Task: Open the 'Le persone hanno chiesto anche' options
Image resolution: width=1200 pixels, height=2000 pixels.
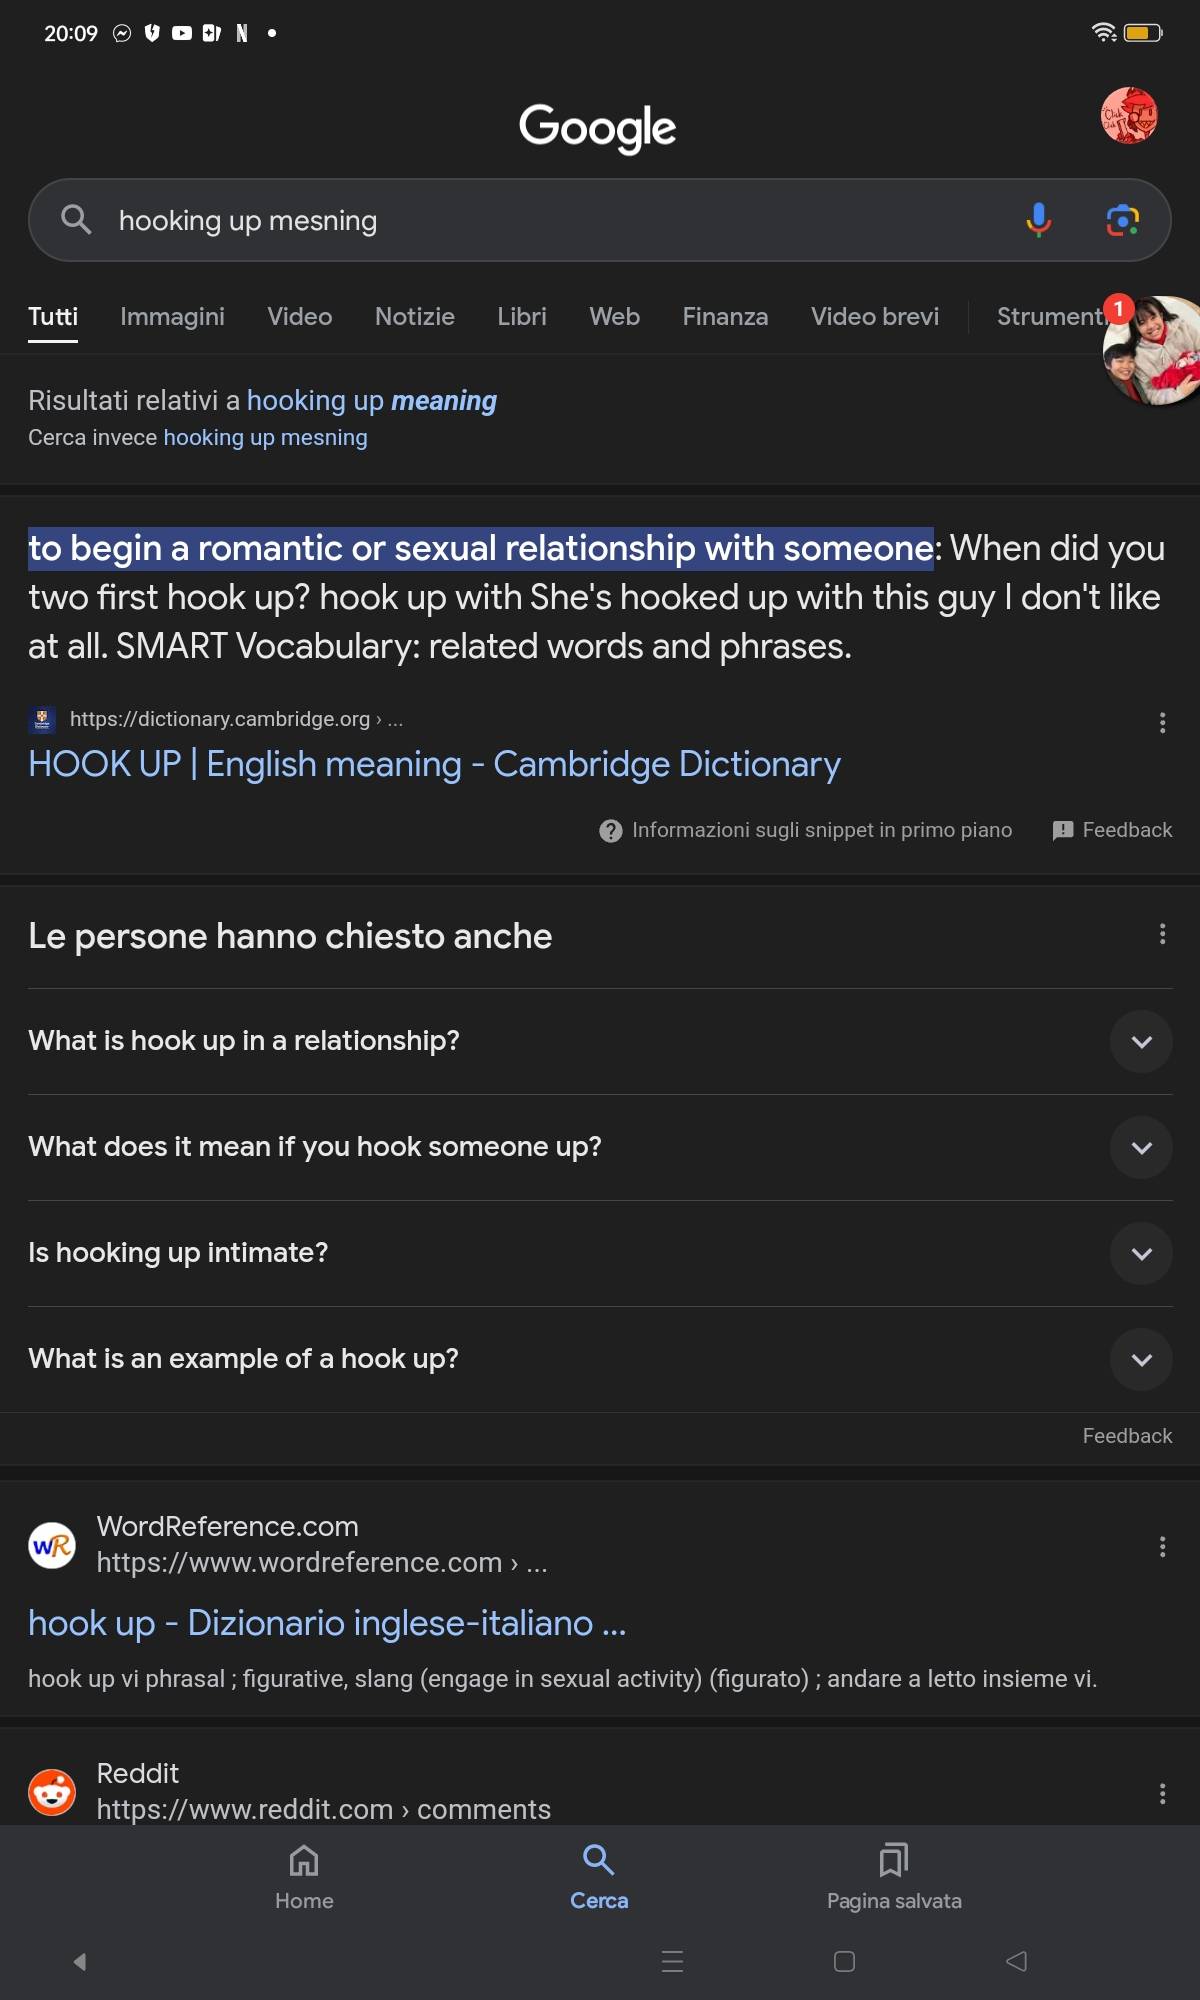Action: click(x=1162, y=934)
